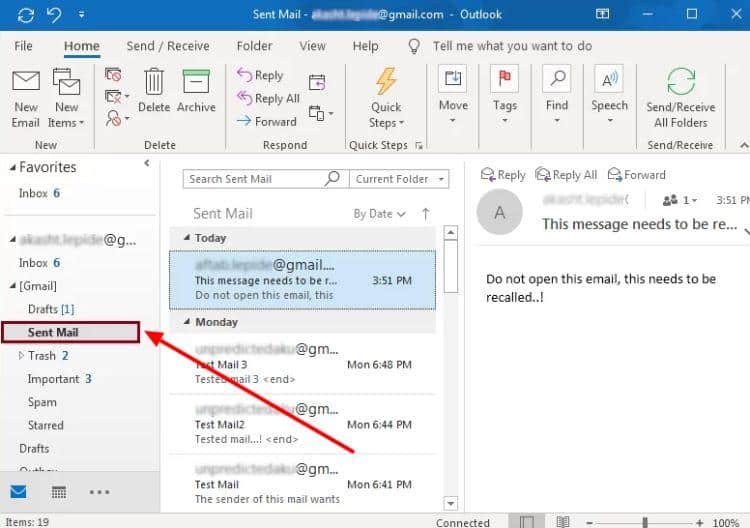Open the Test Mail2 message
The width and height of the screenshot is (750, 528).
point(302,424)
